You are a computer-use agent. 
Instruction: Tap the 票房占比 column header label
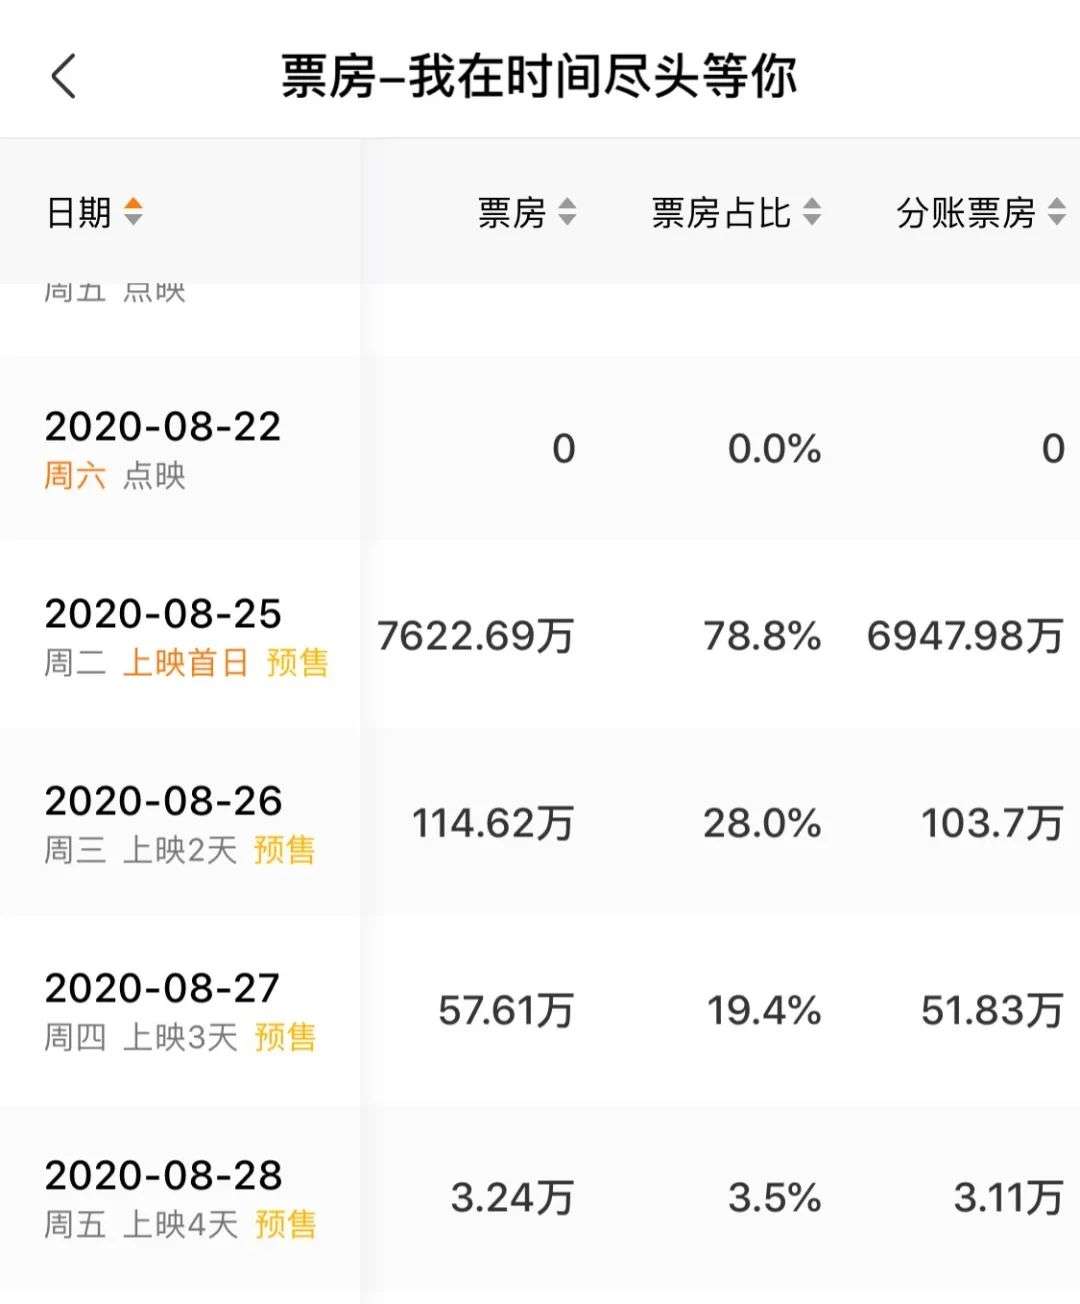coord(721,212)
